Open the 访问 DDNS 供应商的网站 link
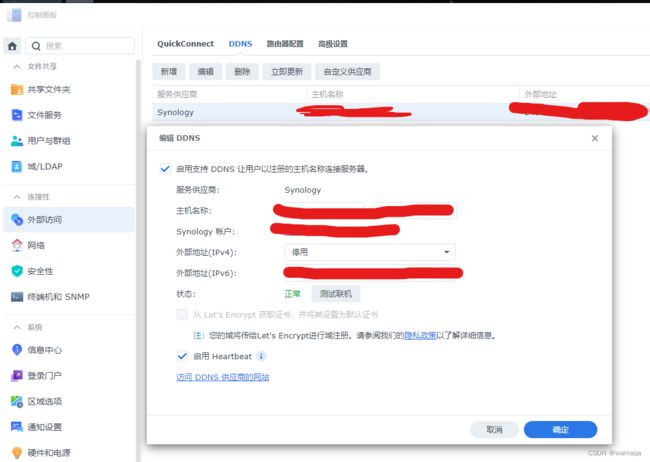The height and width of the screenshot is (462, 650). [223, 377]
